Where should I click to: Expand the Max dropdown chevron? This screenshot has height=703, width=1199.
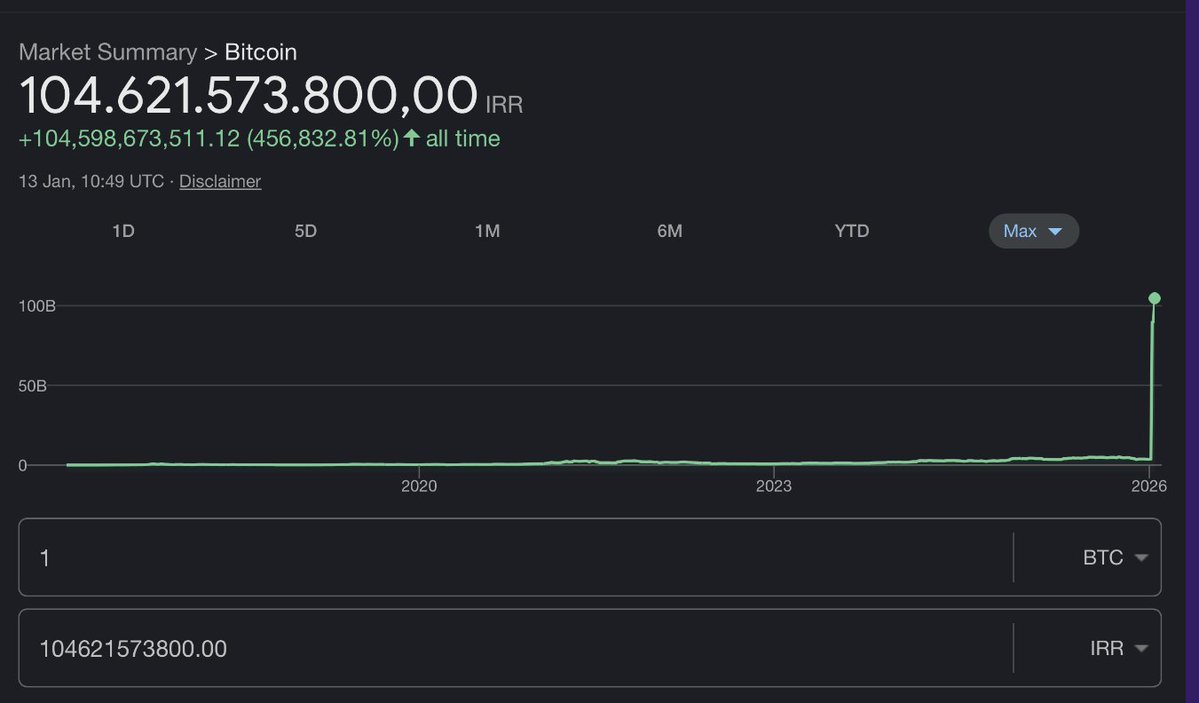pyautogui.click(x=1055, y=231)
